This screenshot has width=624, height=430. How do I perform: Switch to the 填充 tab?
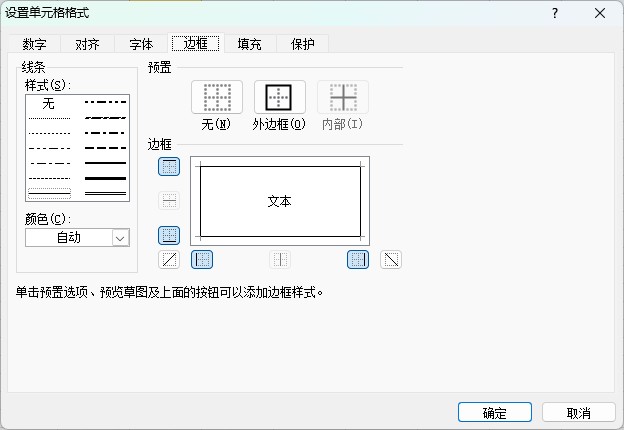click(x=250, y=44)
